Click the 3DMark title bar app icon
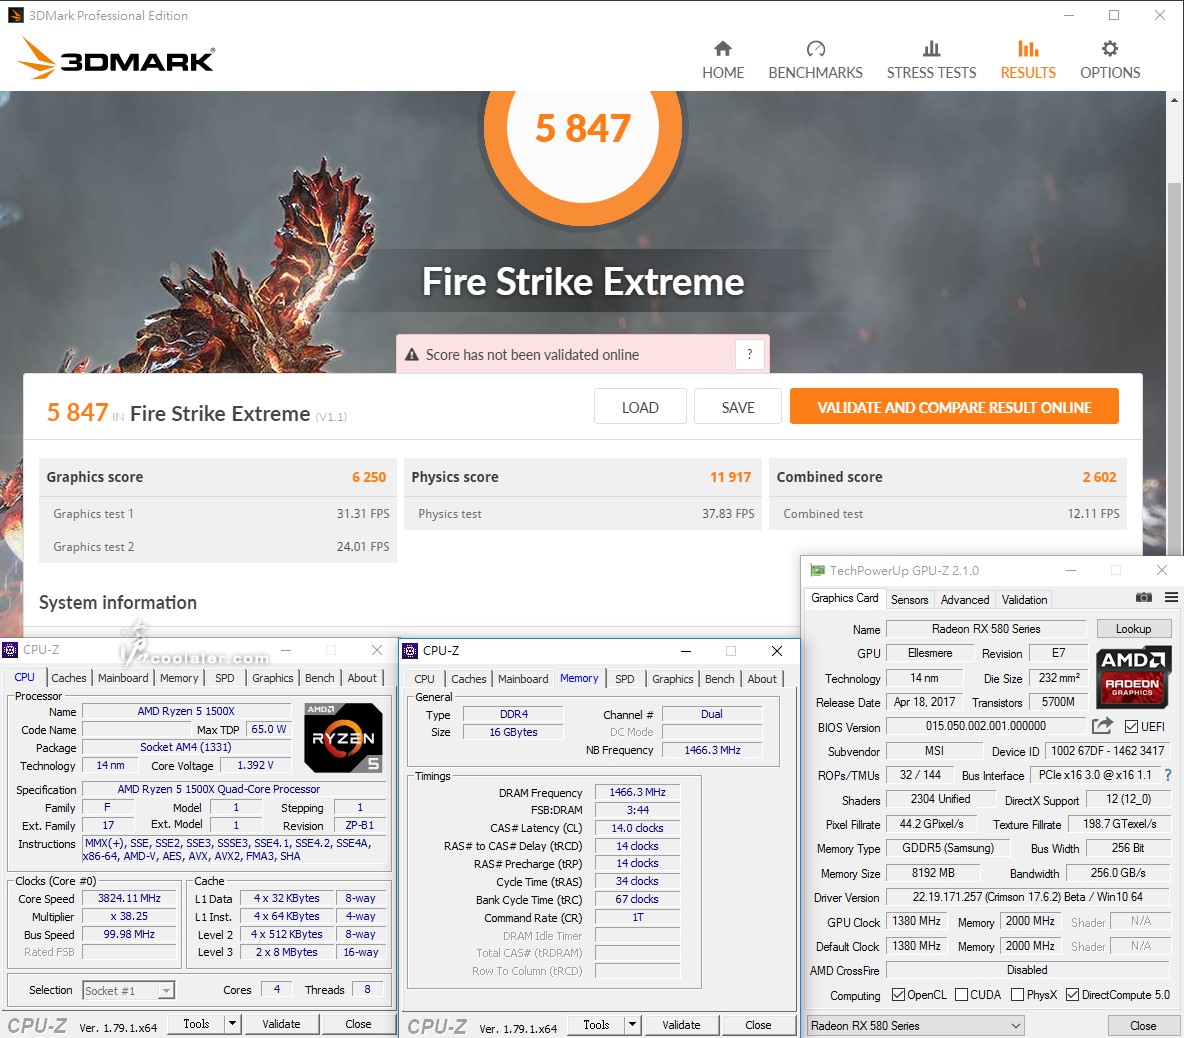Image resolution: width=1184 pixels, height=1038 pixels. [15, 15]
